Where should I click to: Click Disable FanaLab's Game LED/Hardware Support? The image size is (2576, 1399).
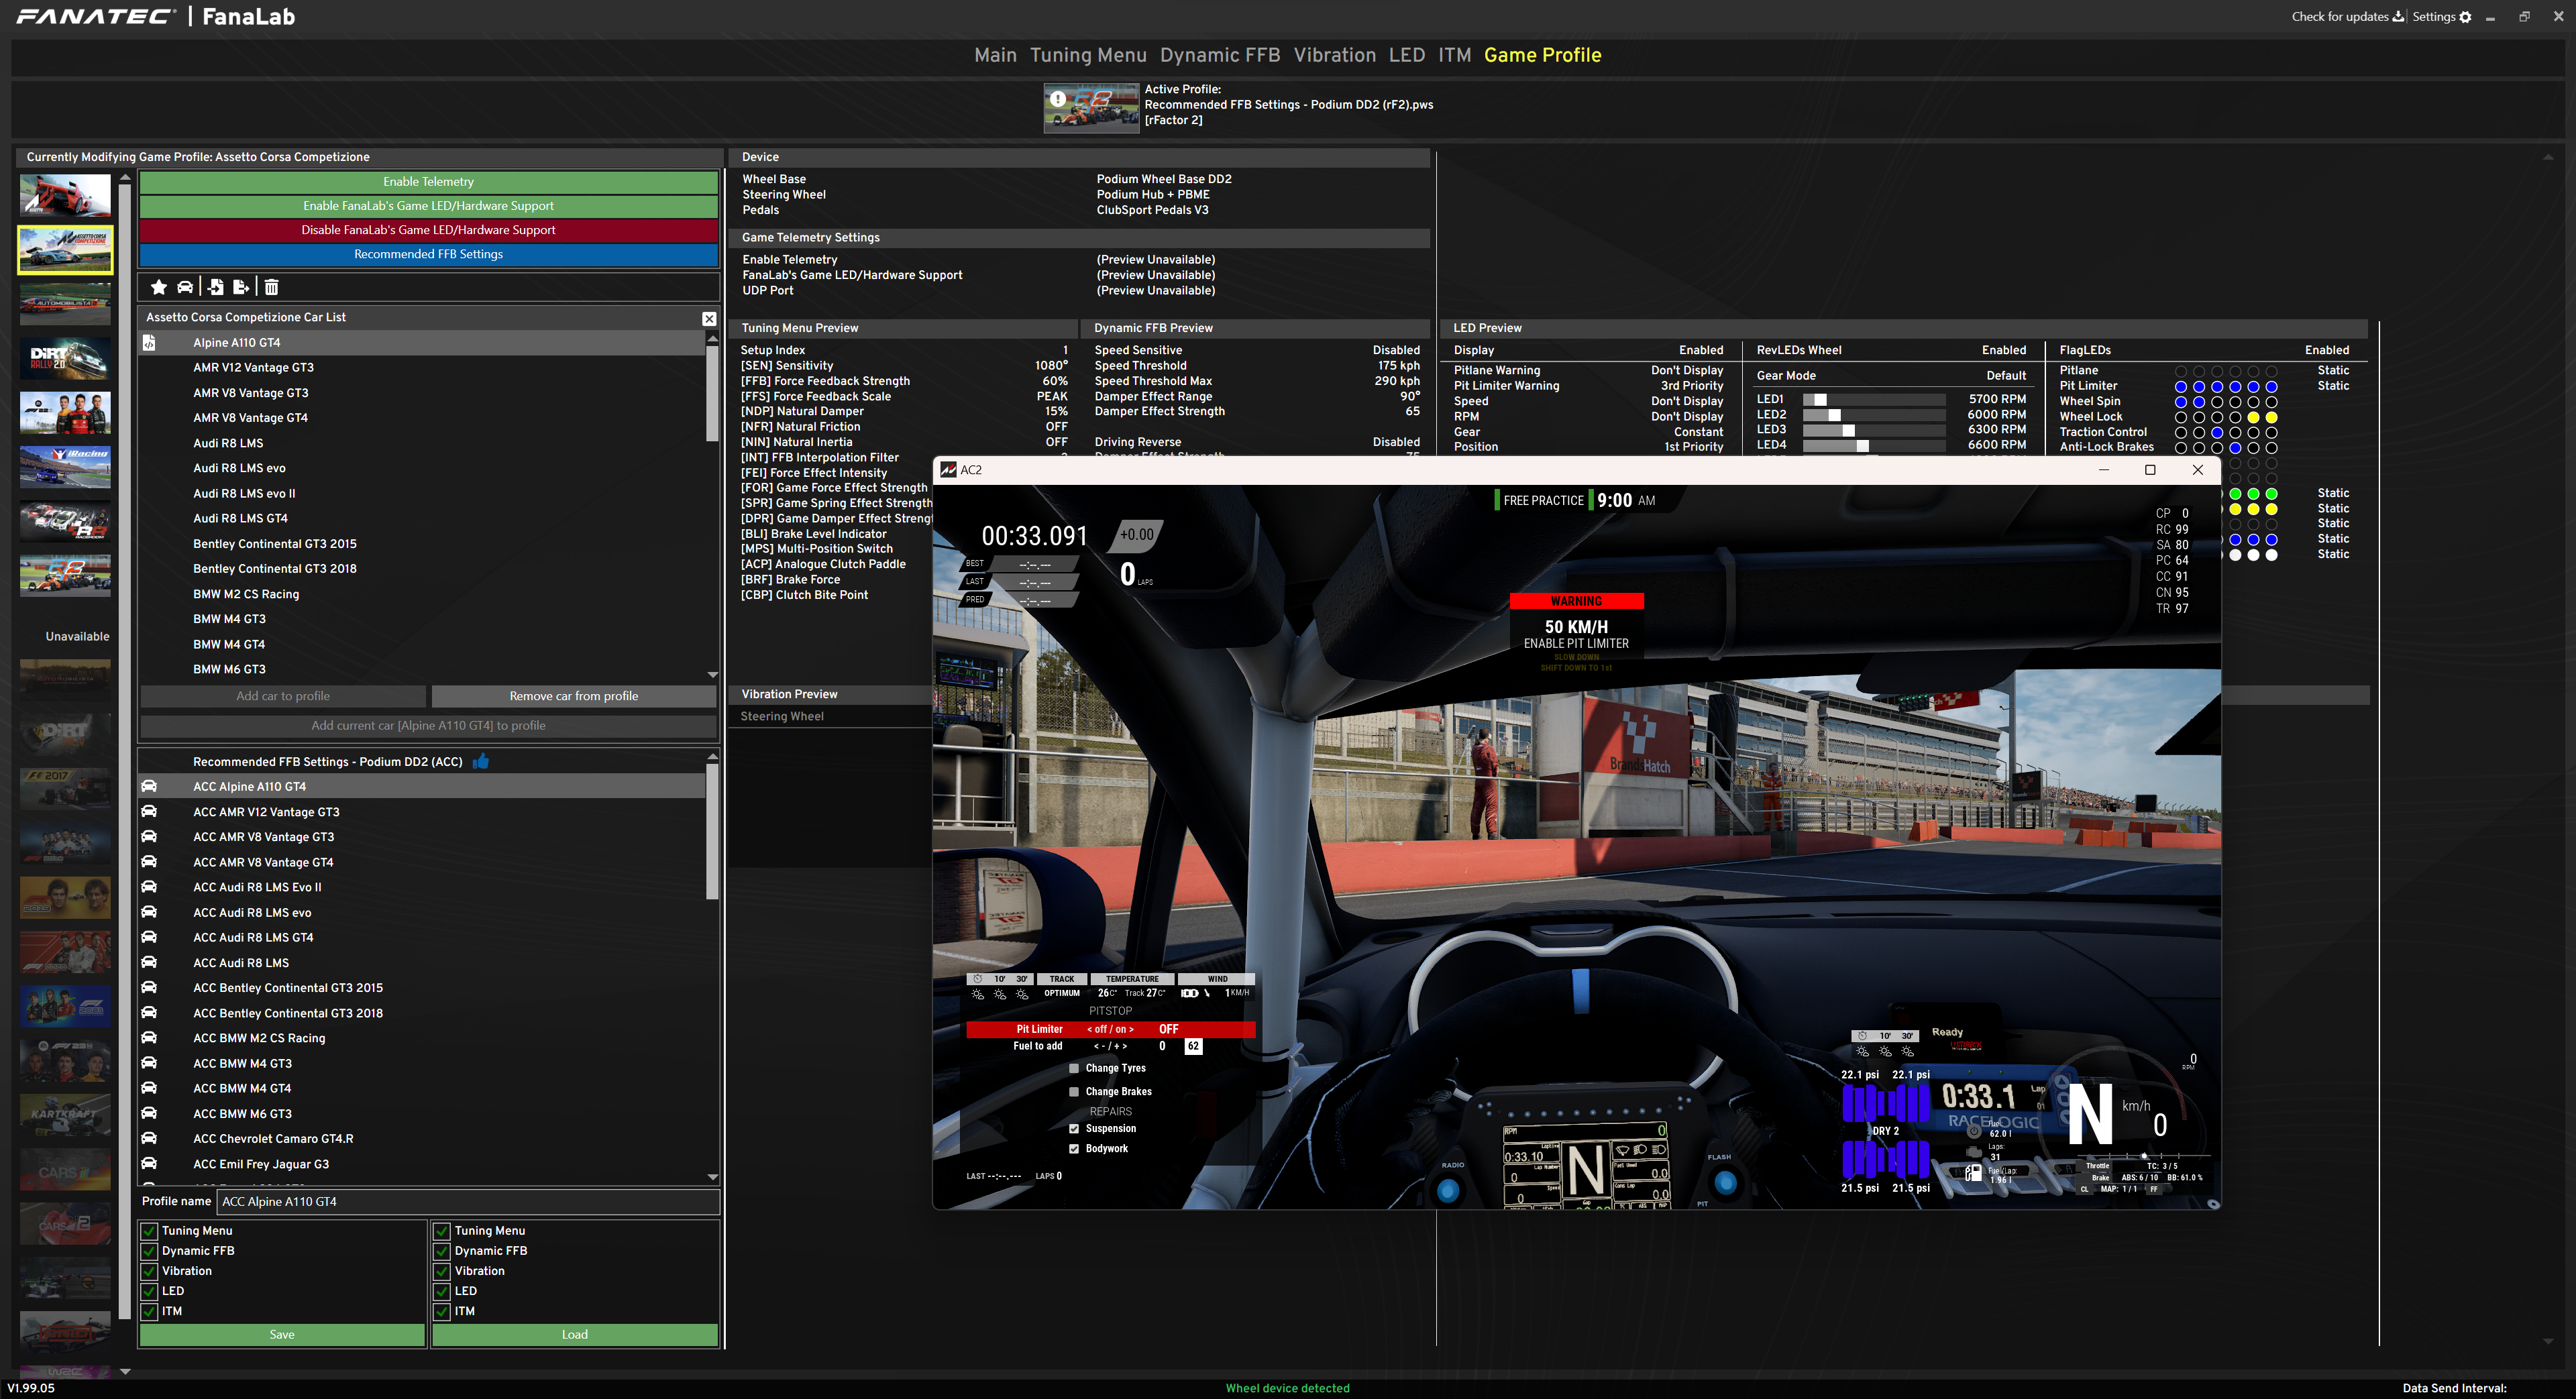[x=428, y=229]
